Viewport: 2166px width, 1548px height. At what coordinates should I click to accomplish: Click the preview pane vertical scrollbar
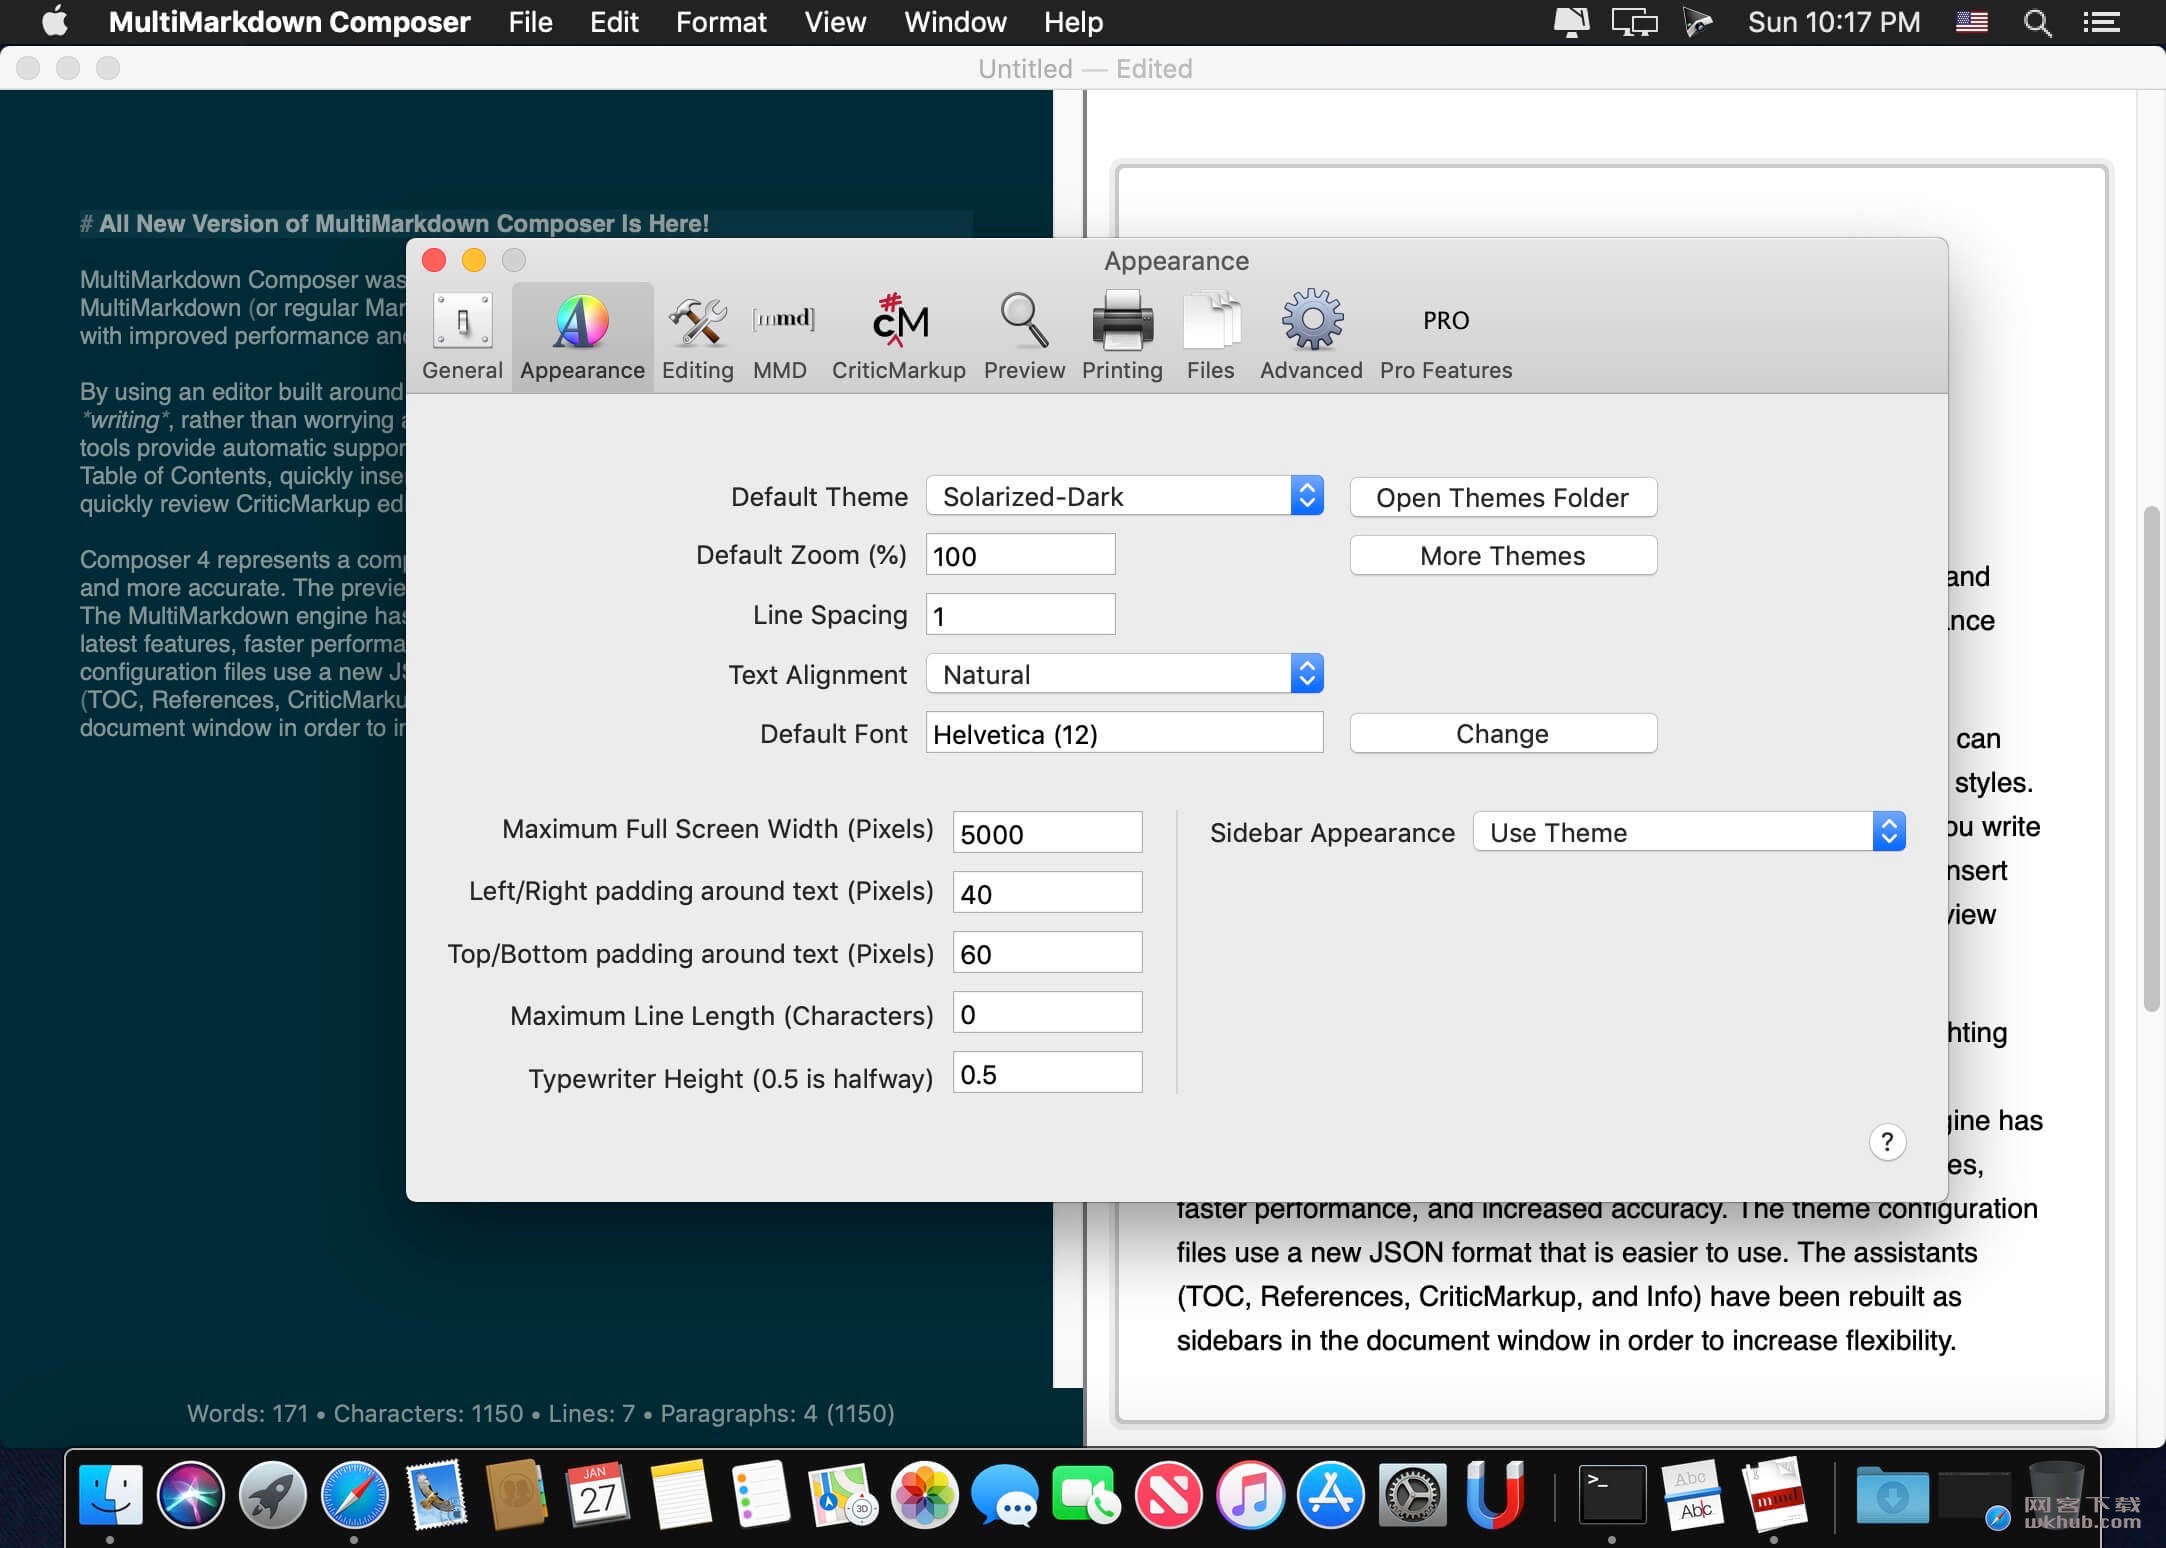pos(2152,760)
